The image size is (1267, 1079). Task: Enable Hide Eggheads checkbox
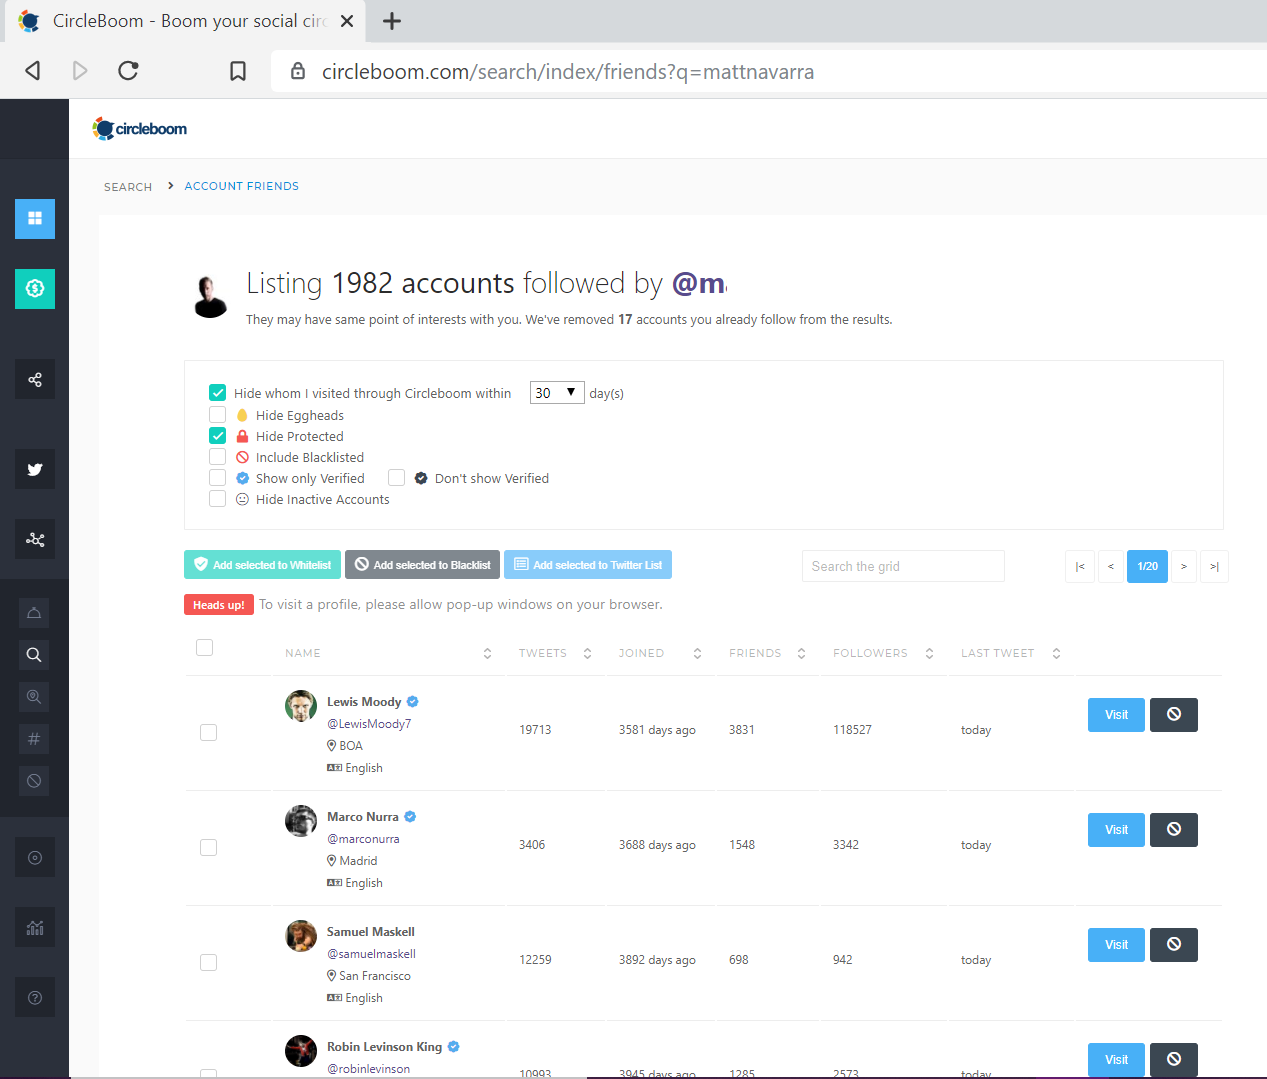pos(217,414)
